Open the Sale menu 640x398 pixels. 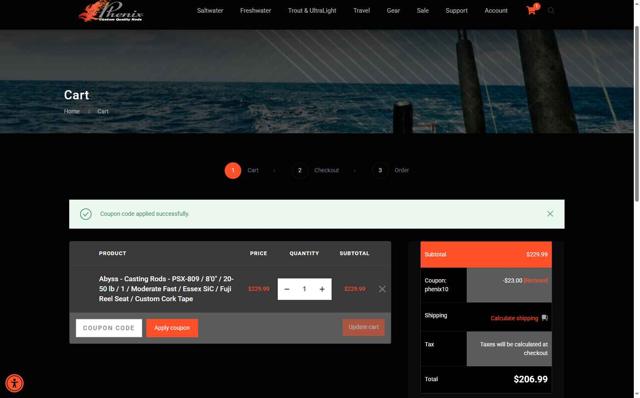(x=422, y=11)
